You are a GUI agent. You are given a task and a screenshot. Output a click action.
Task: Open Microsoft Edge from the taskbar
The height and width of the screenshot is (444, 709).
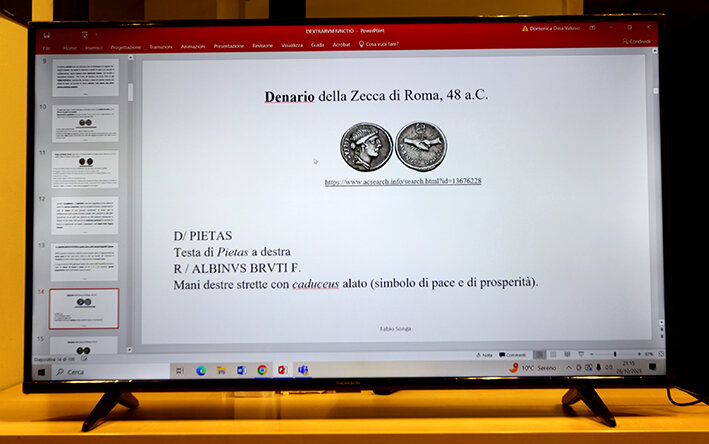point(201,371)
